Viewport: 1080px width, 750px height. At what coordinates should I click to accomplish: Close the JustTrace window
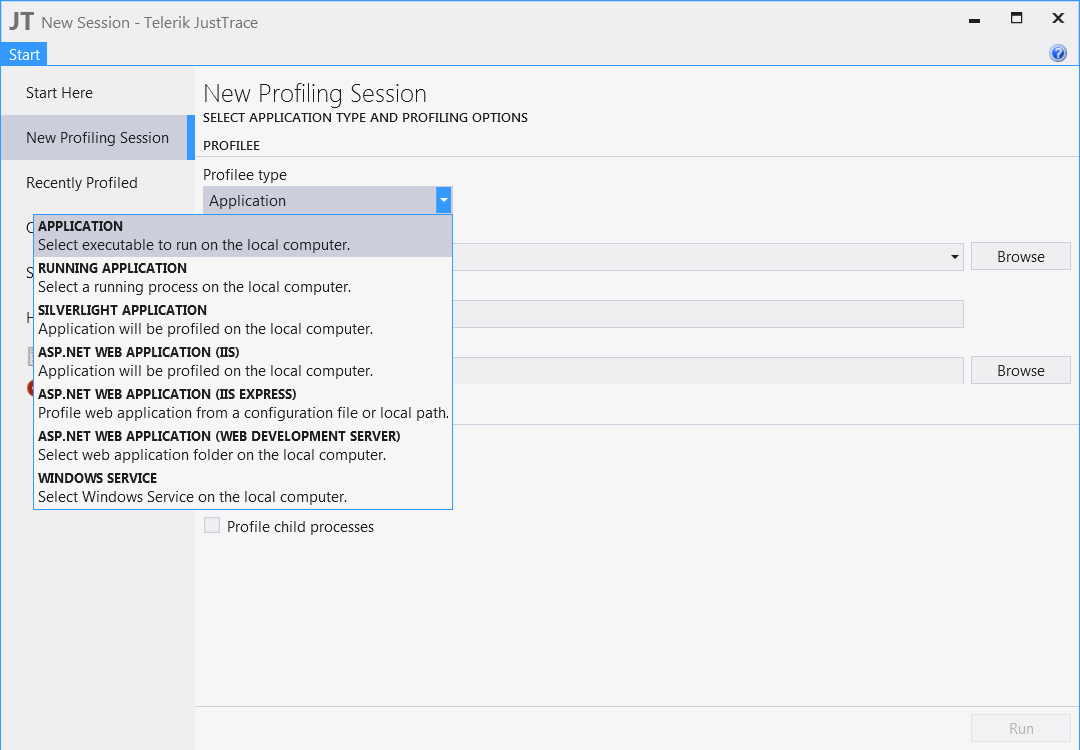tap(1058, 19)
